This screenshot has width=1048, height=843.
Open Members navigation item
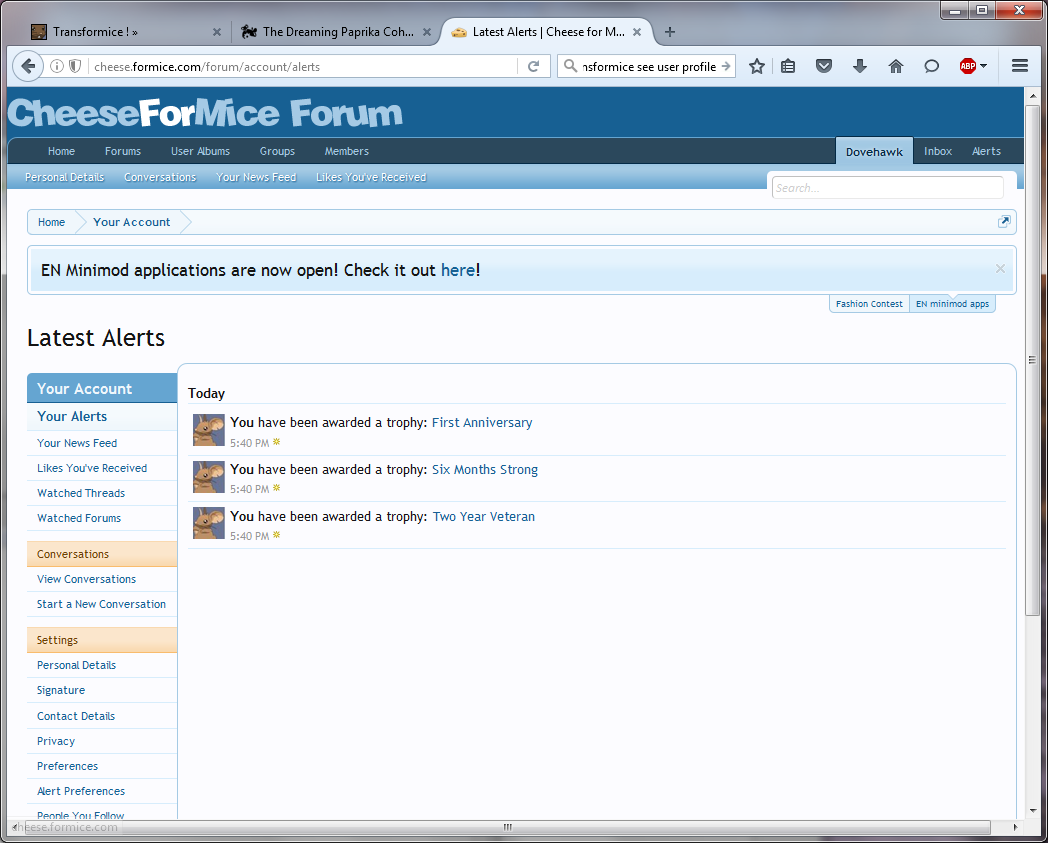(x=346, y=151)
